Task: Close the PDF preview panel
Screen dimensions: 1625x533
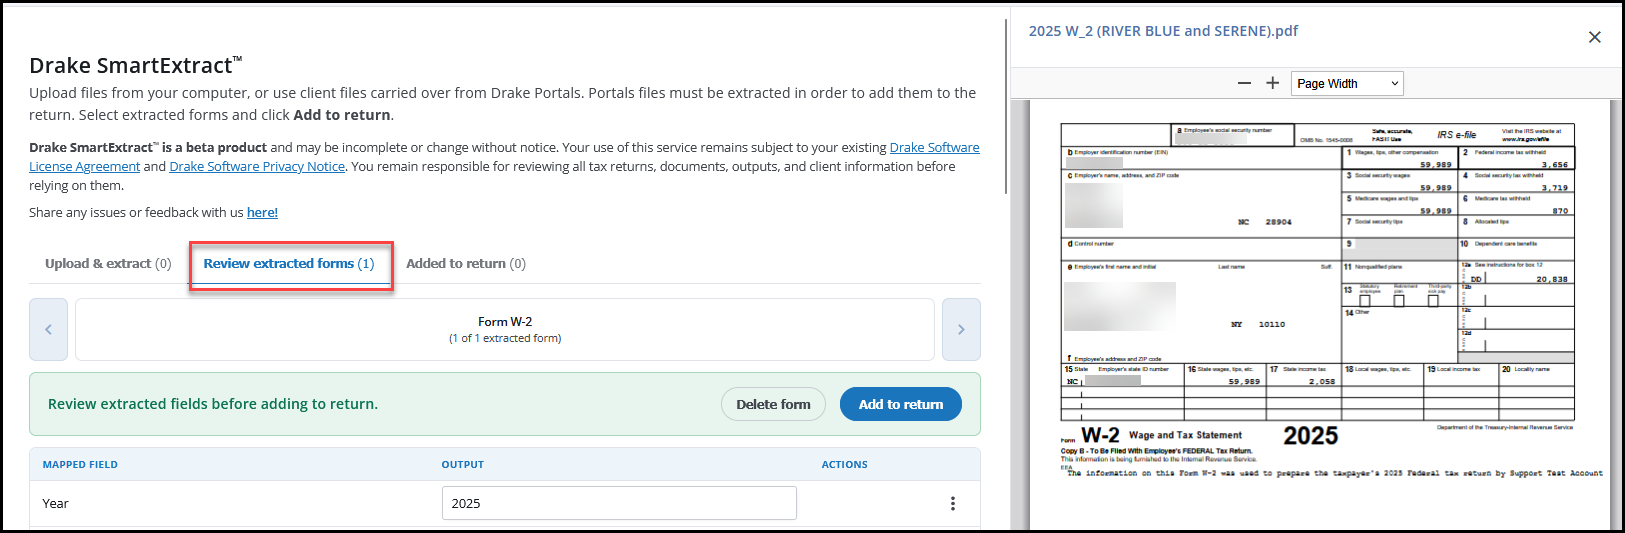Action: point(1594,37)
